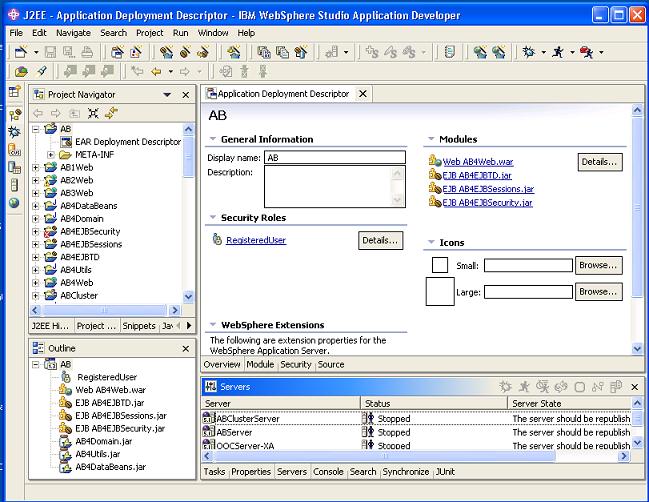
Task: Click the Run running-man toolbar icon
Action: 558,52
